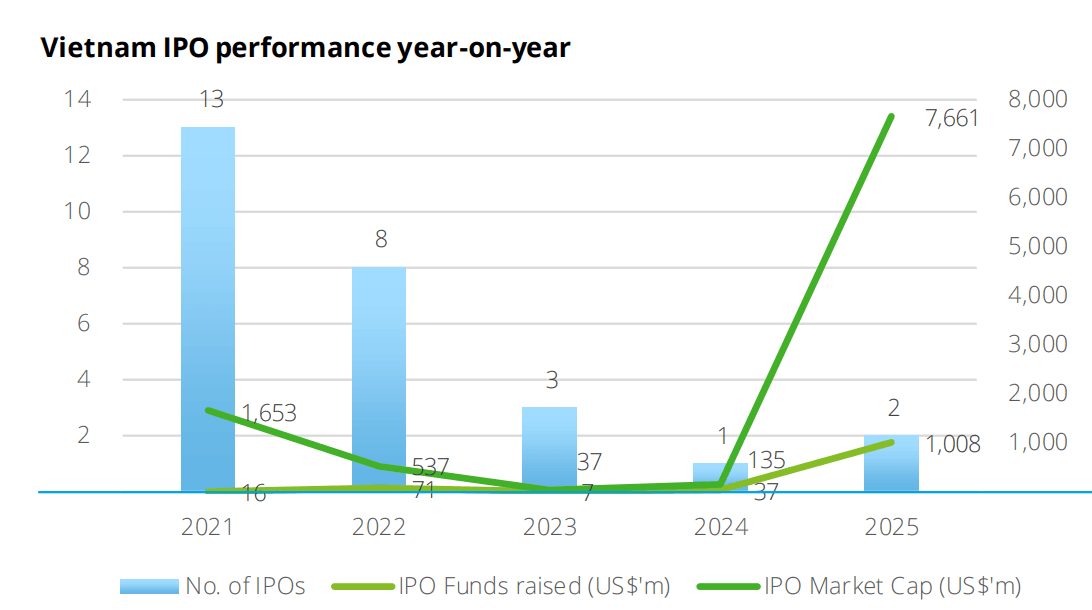
Task: Expand the 7,661 market cap data point
Action: [890, 117]
